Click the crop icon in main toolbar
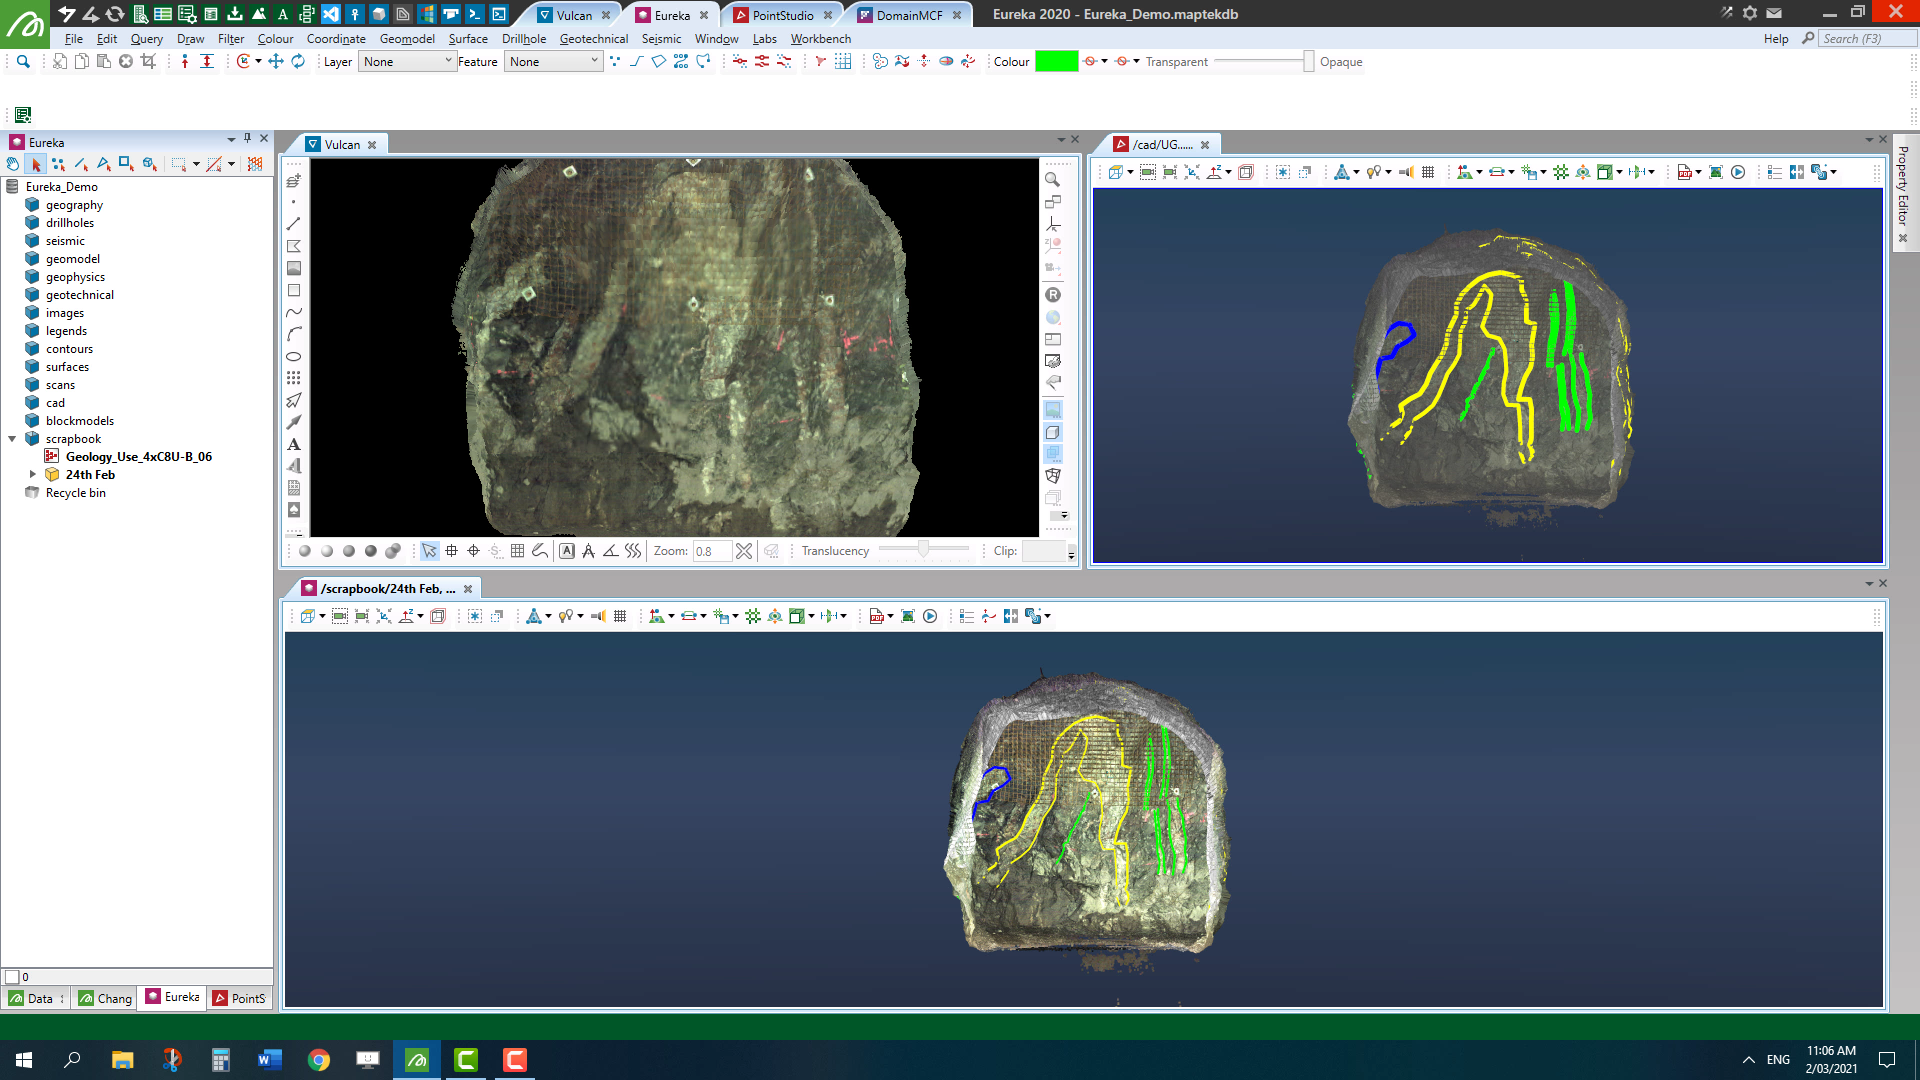Image resolution: width=1920 pixels, height=1080 pixels. tap(148, 61)
